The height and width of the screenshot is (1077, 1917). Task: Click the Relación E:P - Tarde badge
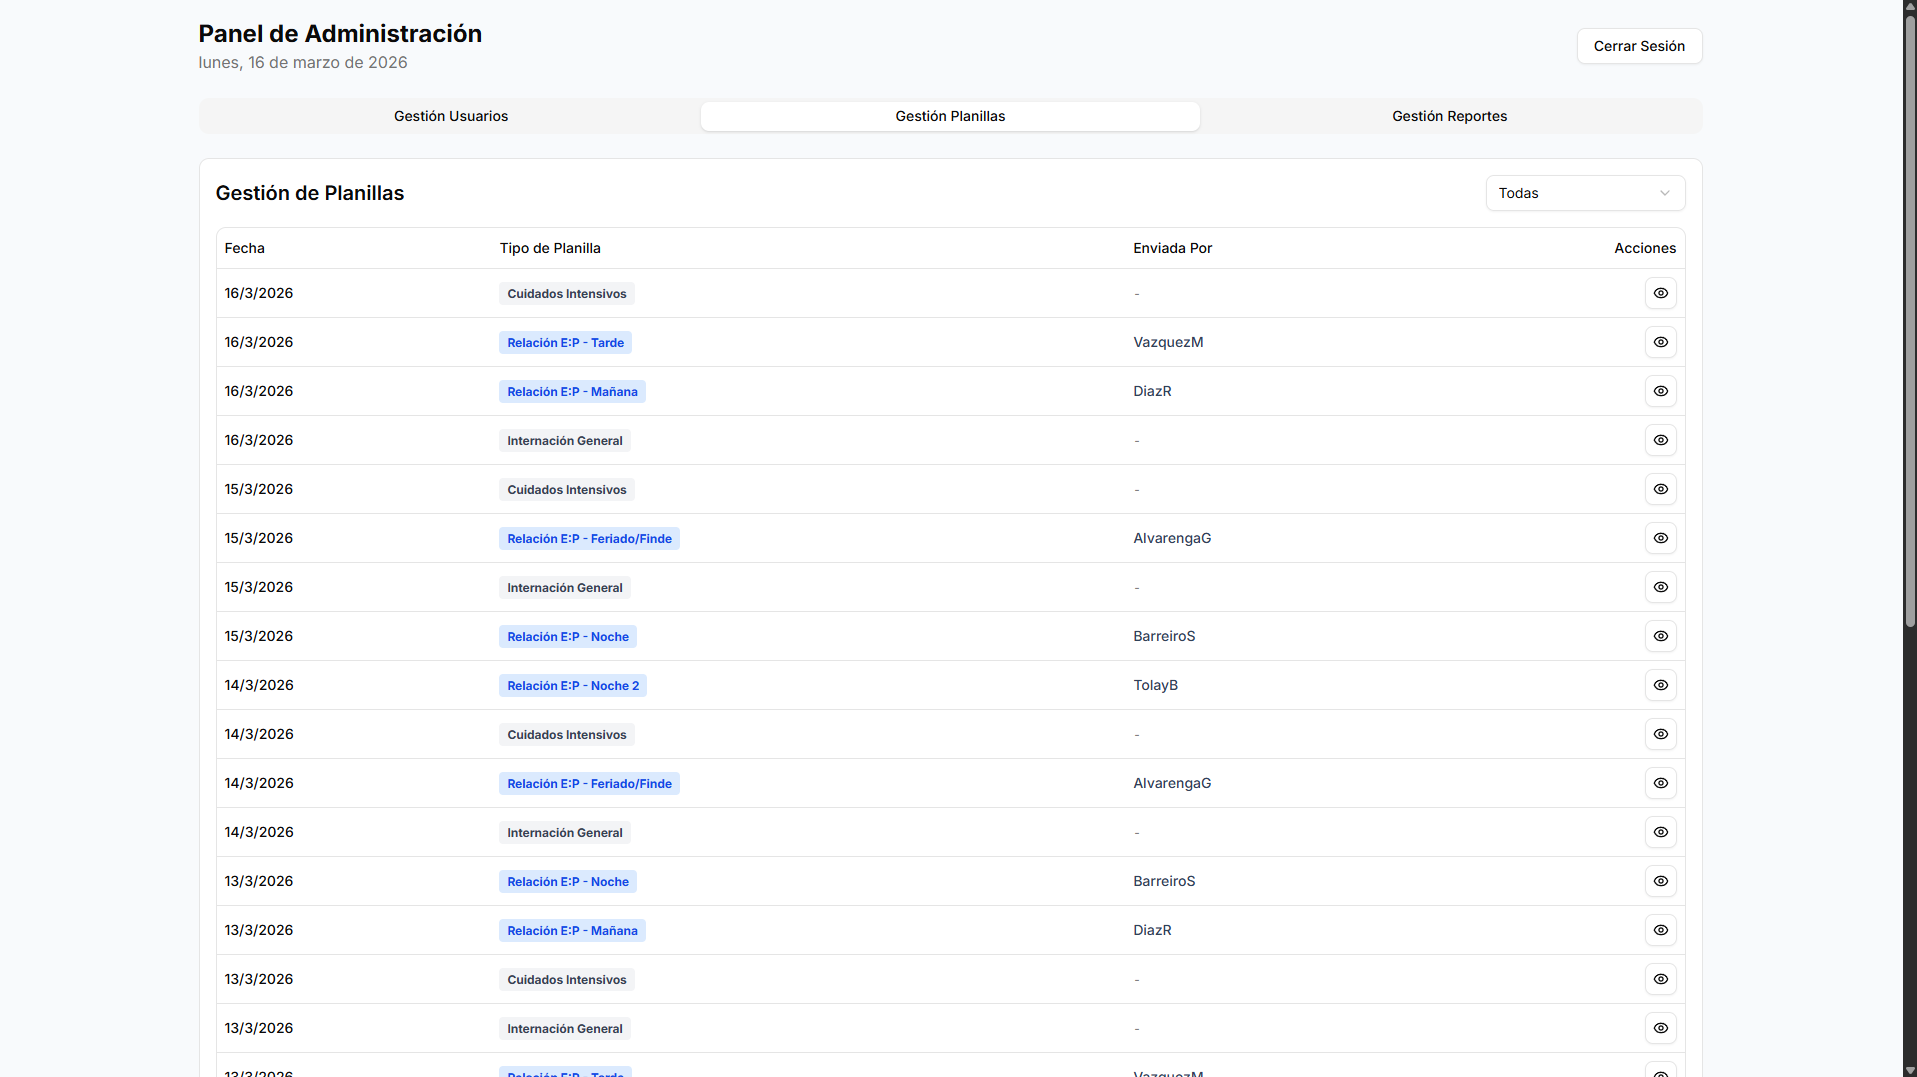(565, 343)
